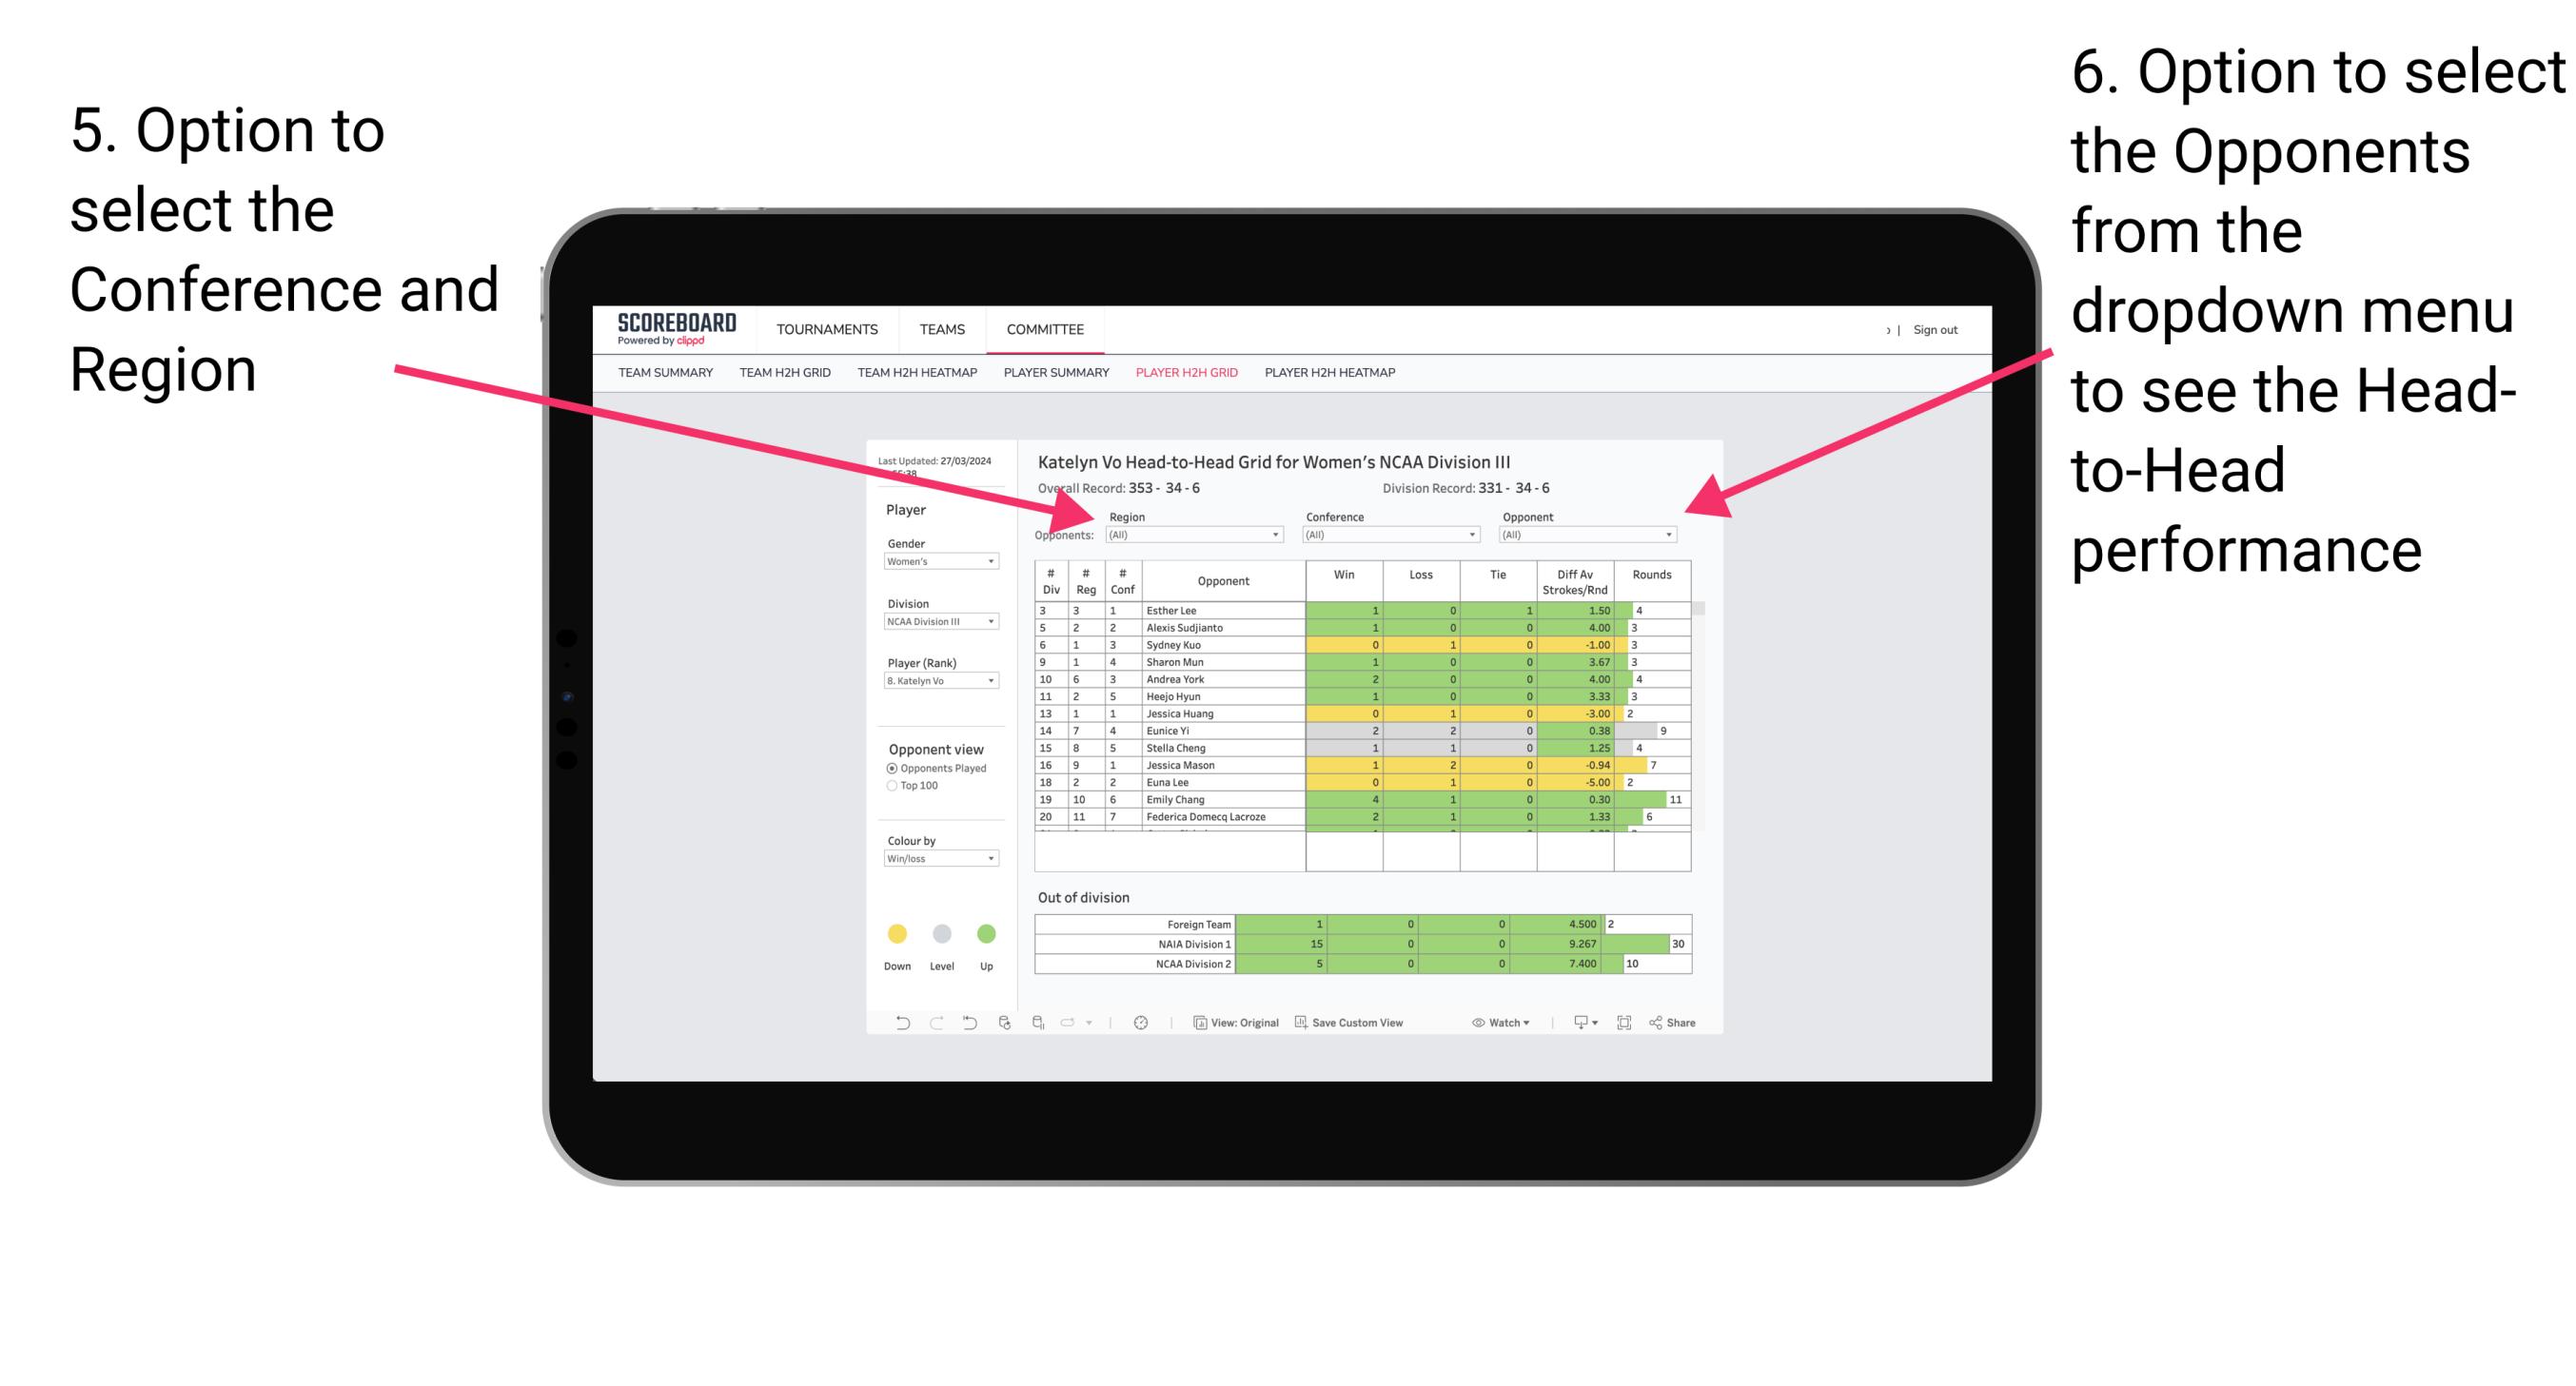This screenshot has height=1386, width=2576.
Task: Click the Down colour swatch indicator
Action: pyautogui.click(x=893, y=932)
